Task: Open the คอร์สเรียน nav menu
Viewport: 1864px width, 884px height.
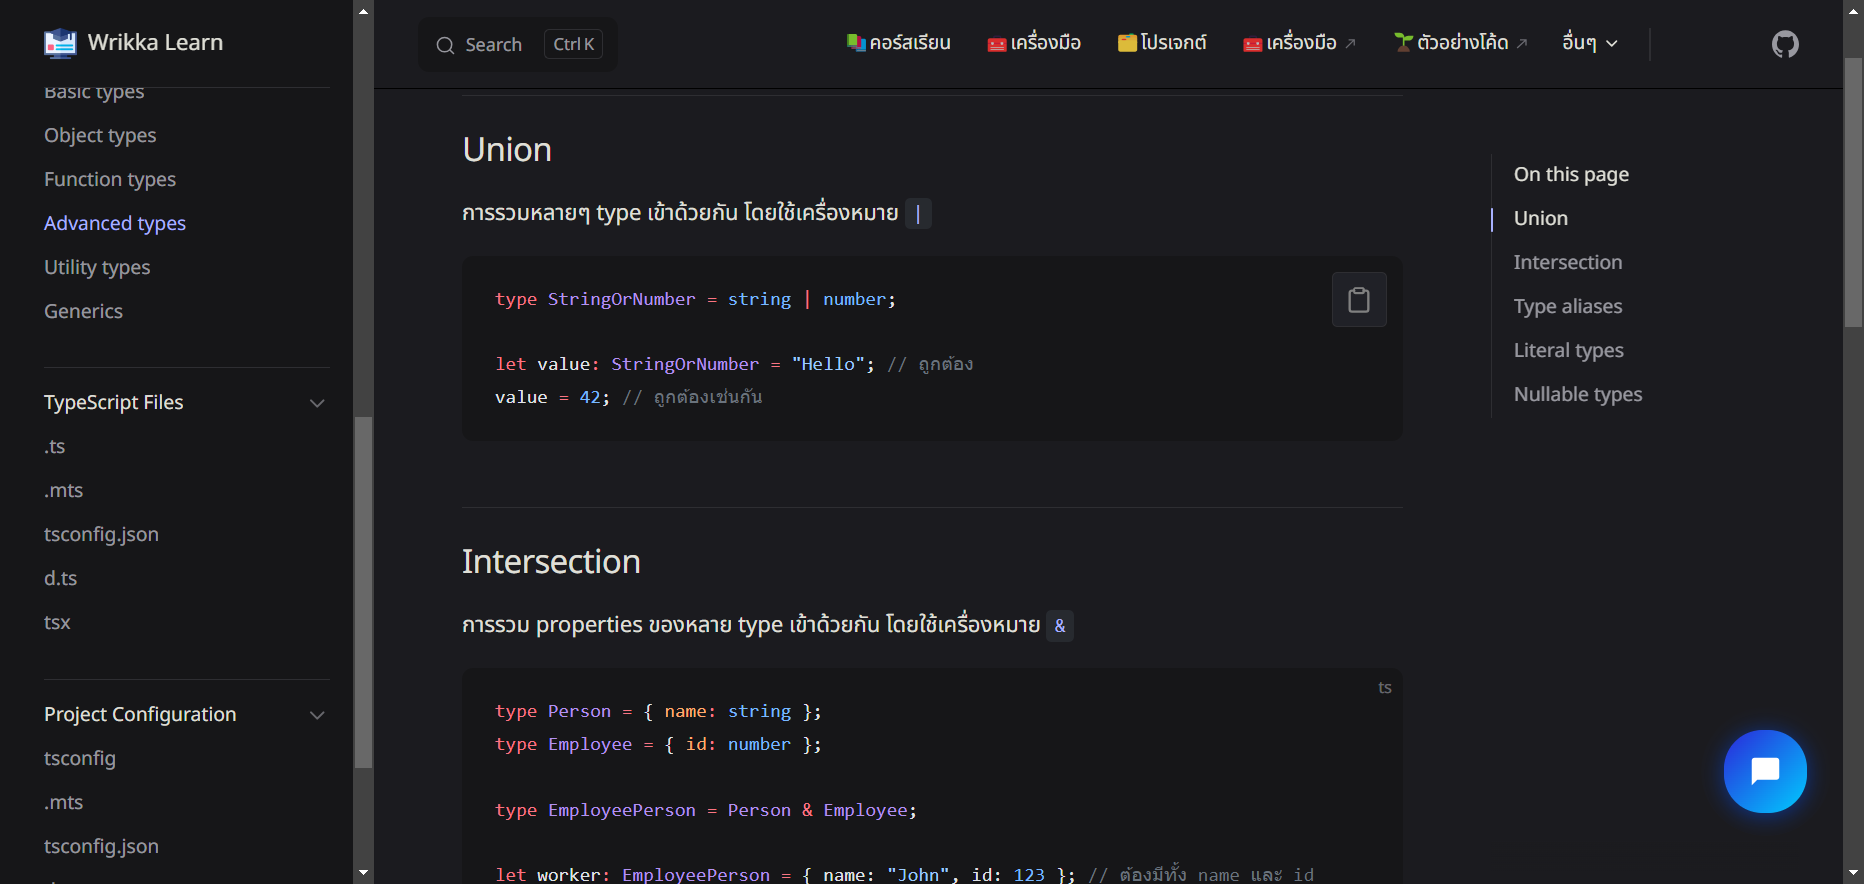Action: pos(898,43)
